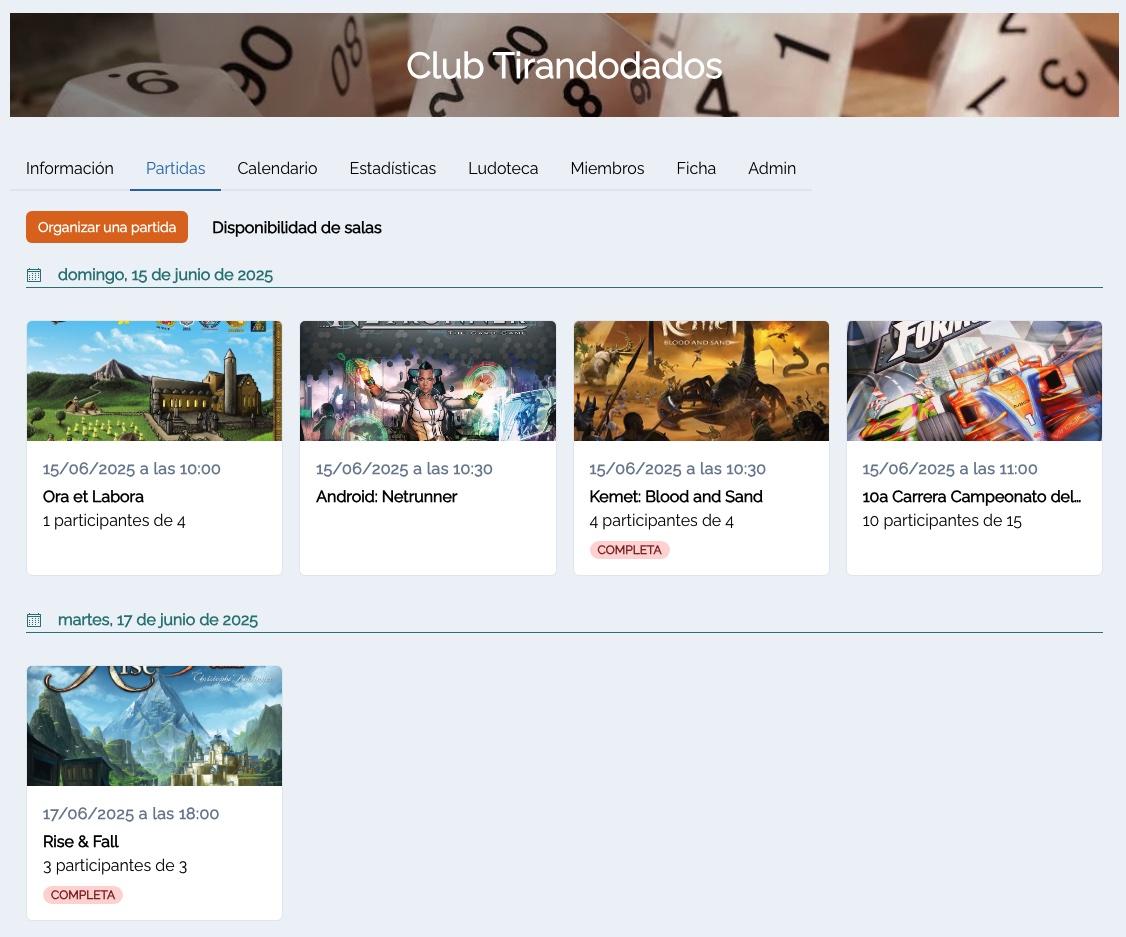
Task: Open the Admin tab
Action: (x=772, y=169)
